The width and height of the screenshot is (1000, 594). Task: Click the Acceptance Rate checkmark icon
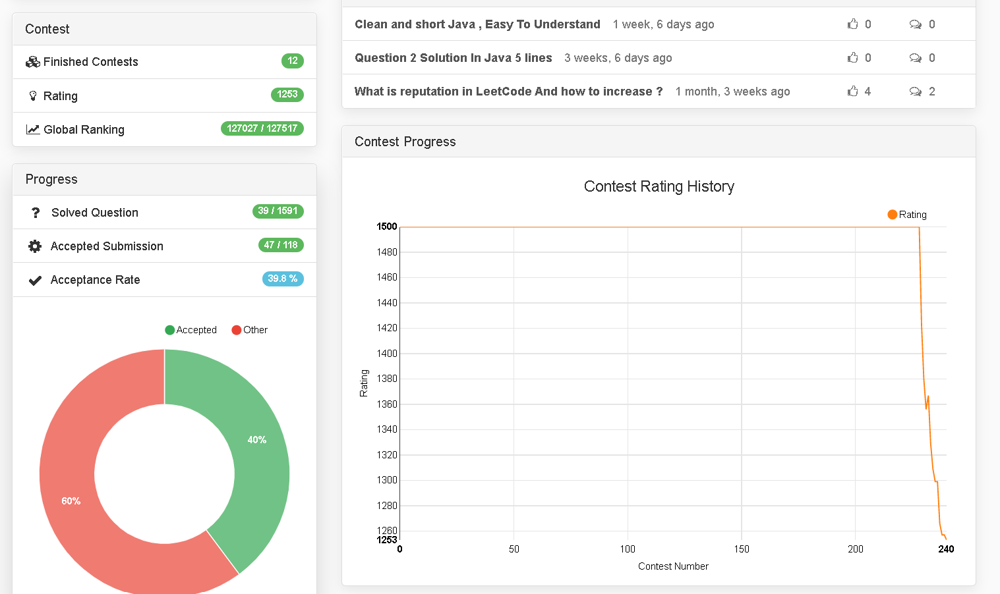[x=35, y=280]
